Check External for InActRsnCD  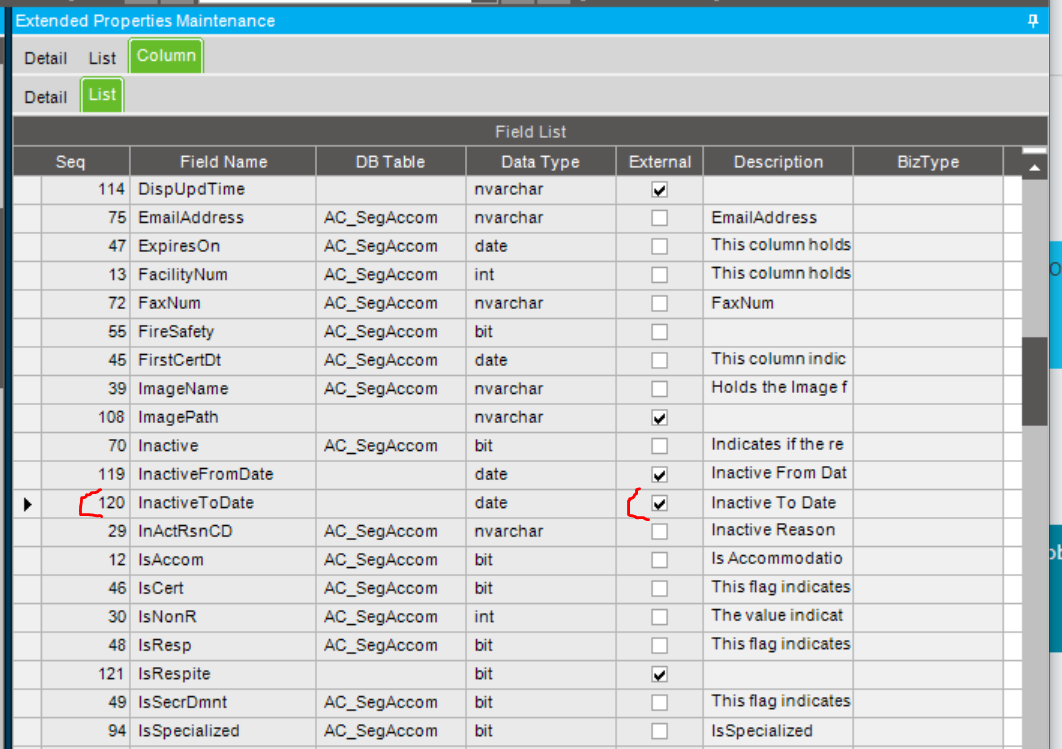coord(659,532)
